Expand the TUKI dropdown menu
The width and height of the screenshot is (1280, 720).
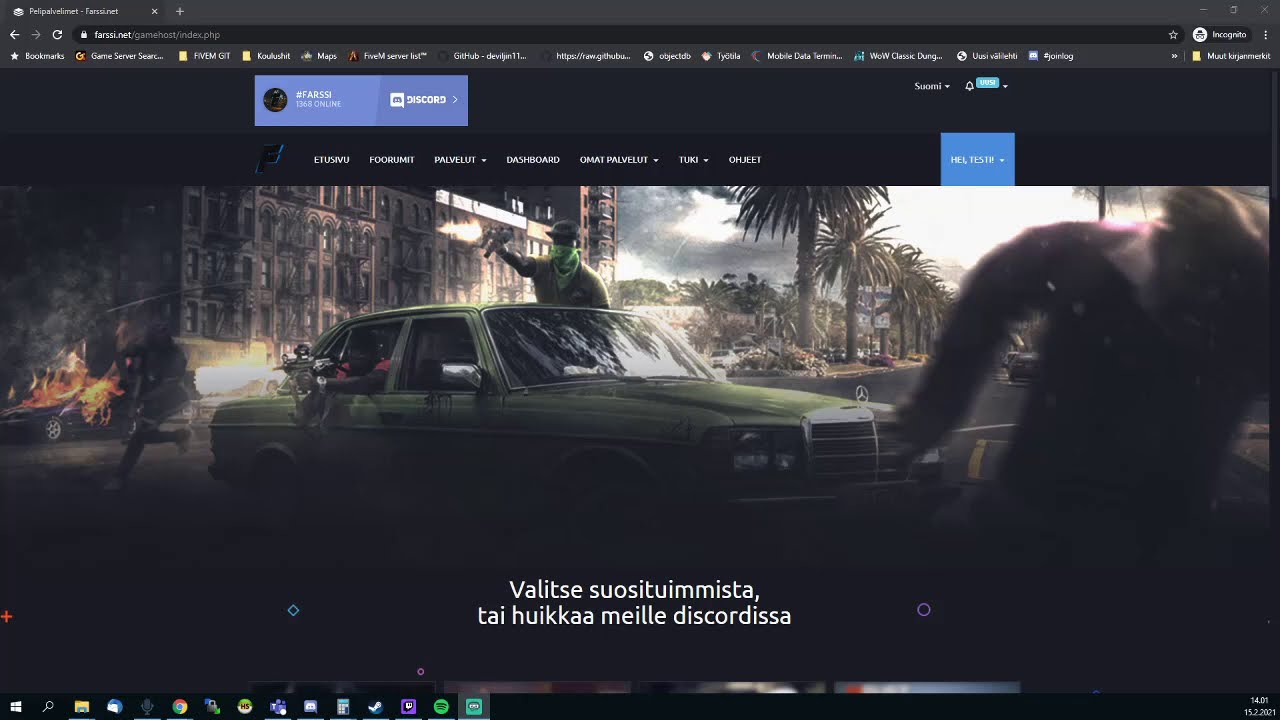coord(693,160)
